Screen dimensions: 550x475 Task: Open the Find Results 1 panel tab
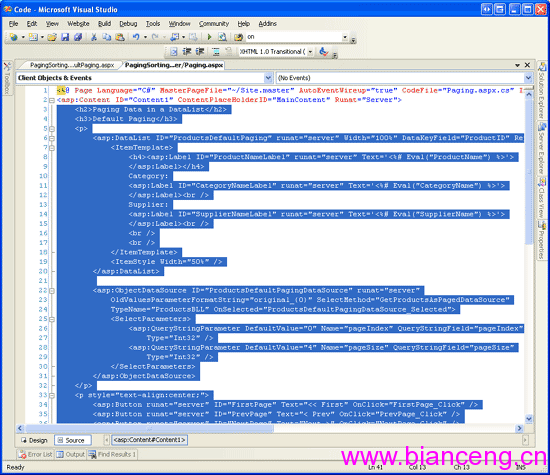pos(112,454)
